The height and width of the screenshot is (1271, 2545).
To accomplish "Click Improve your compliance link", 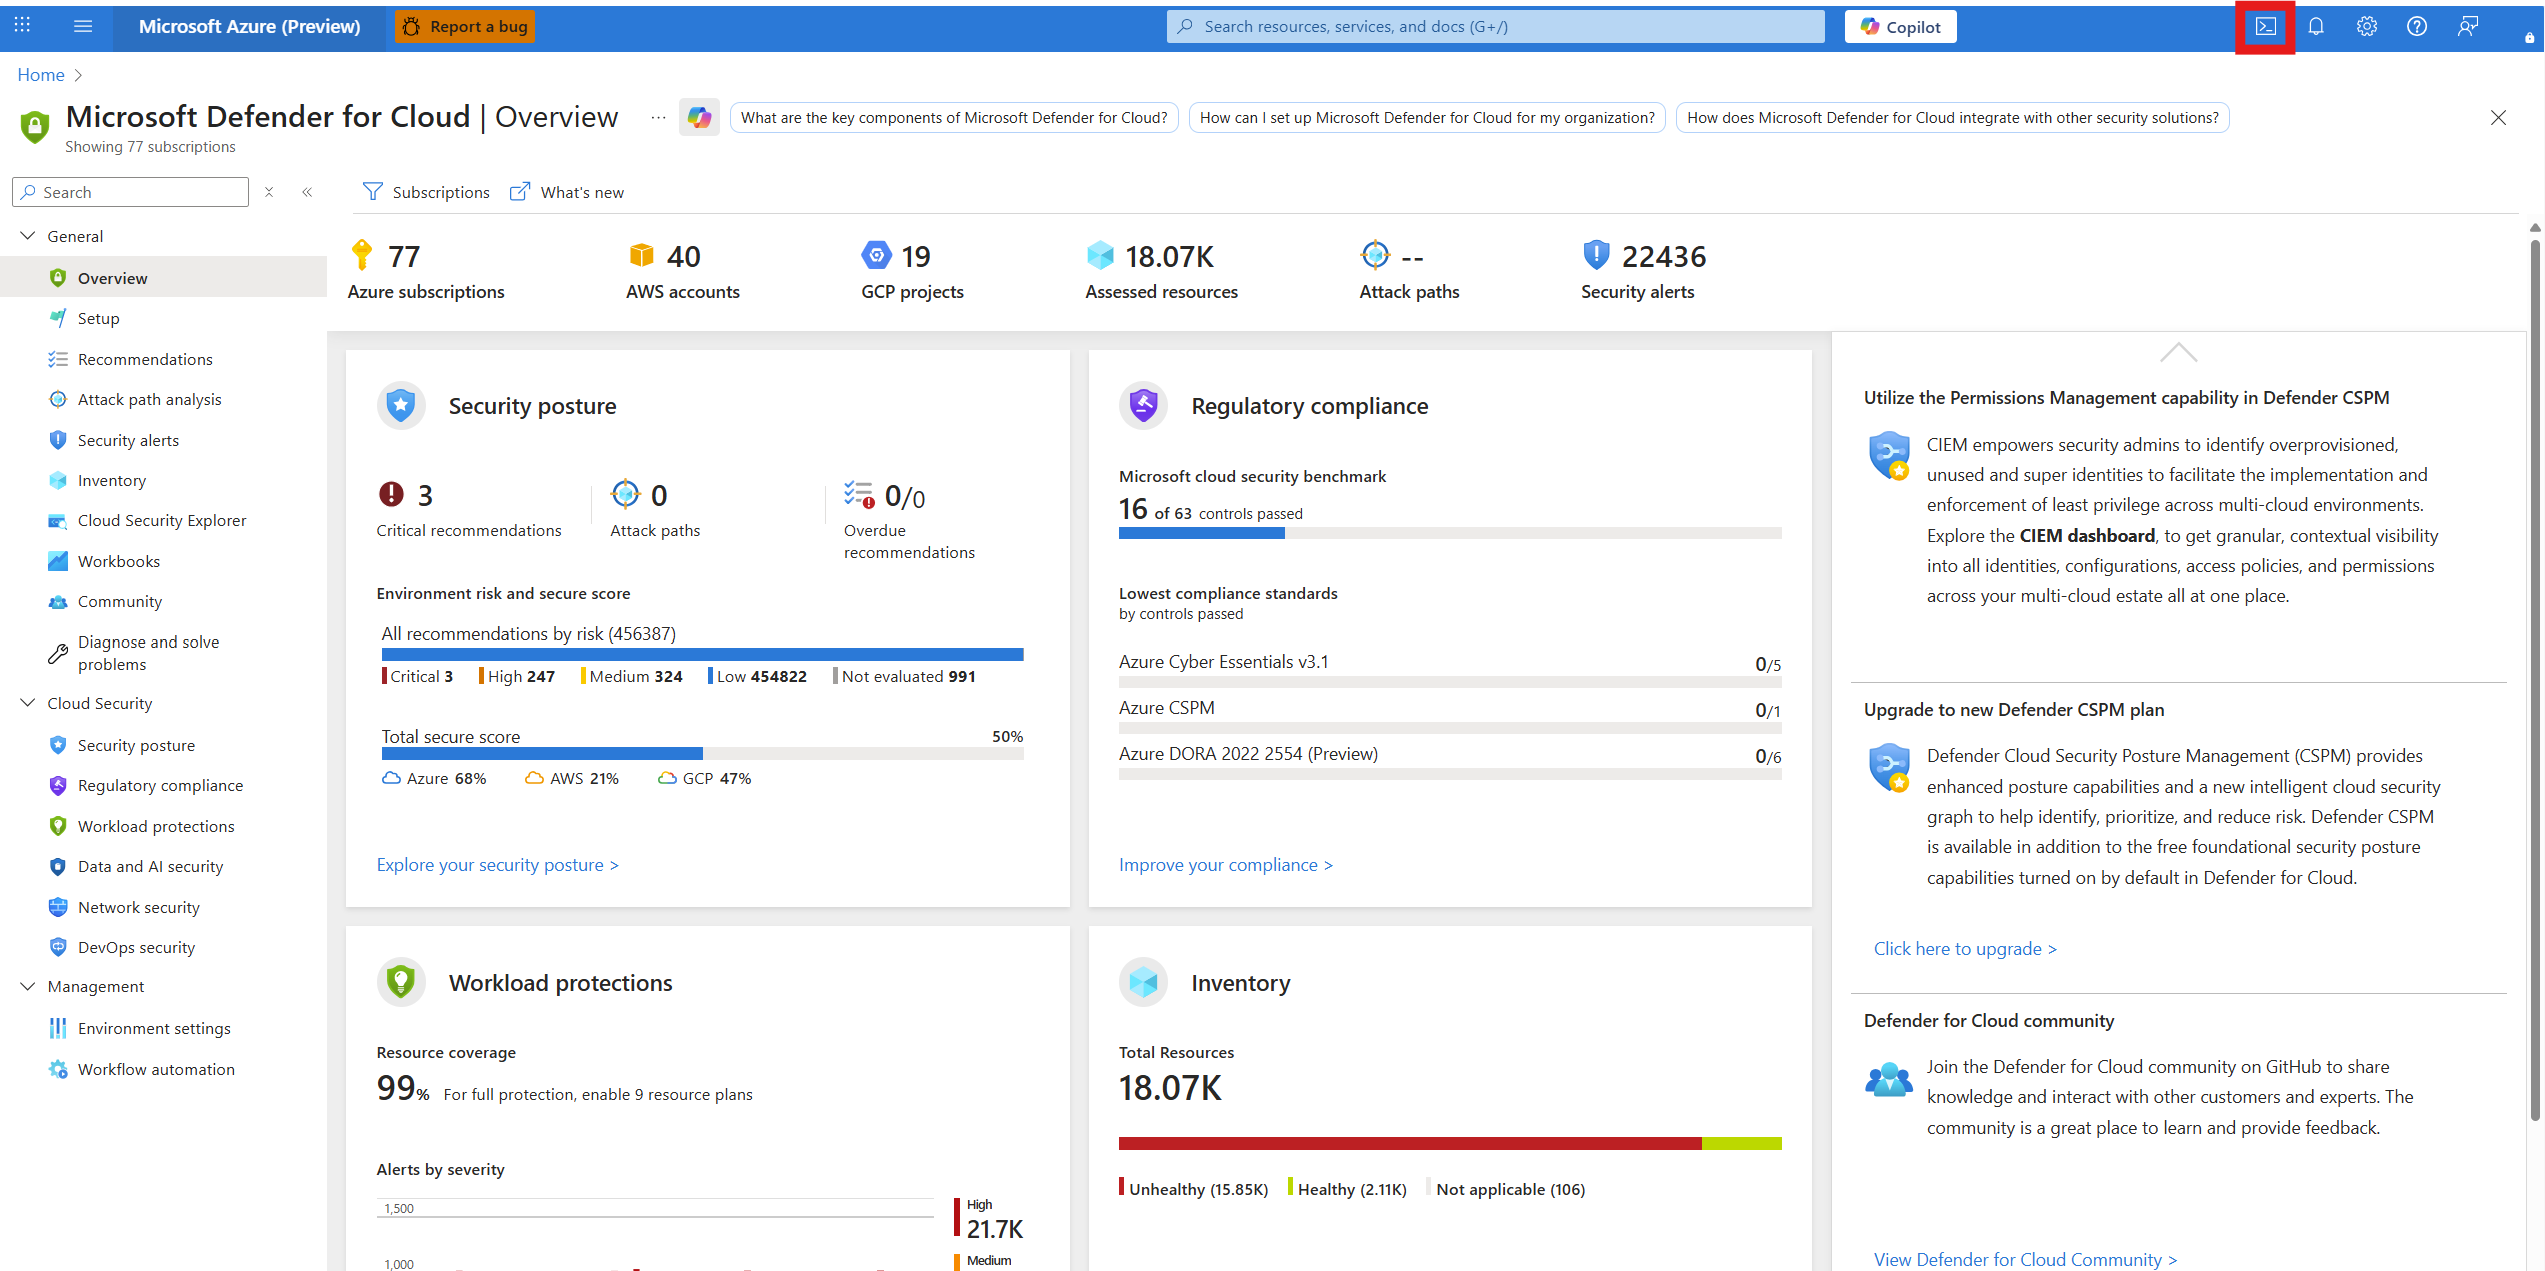I will pyautogui.click(x=1226, y=865).
